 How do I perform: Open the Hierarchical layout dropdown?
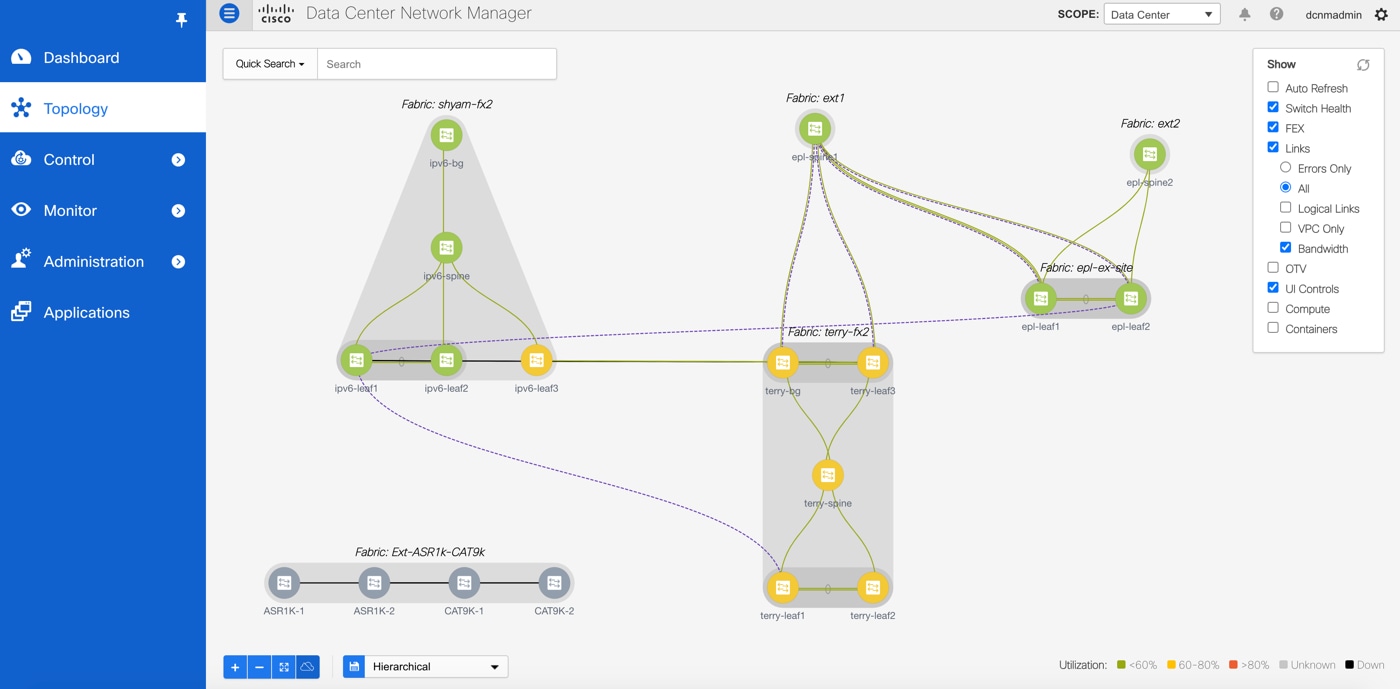436,667
